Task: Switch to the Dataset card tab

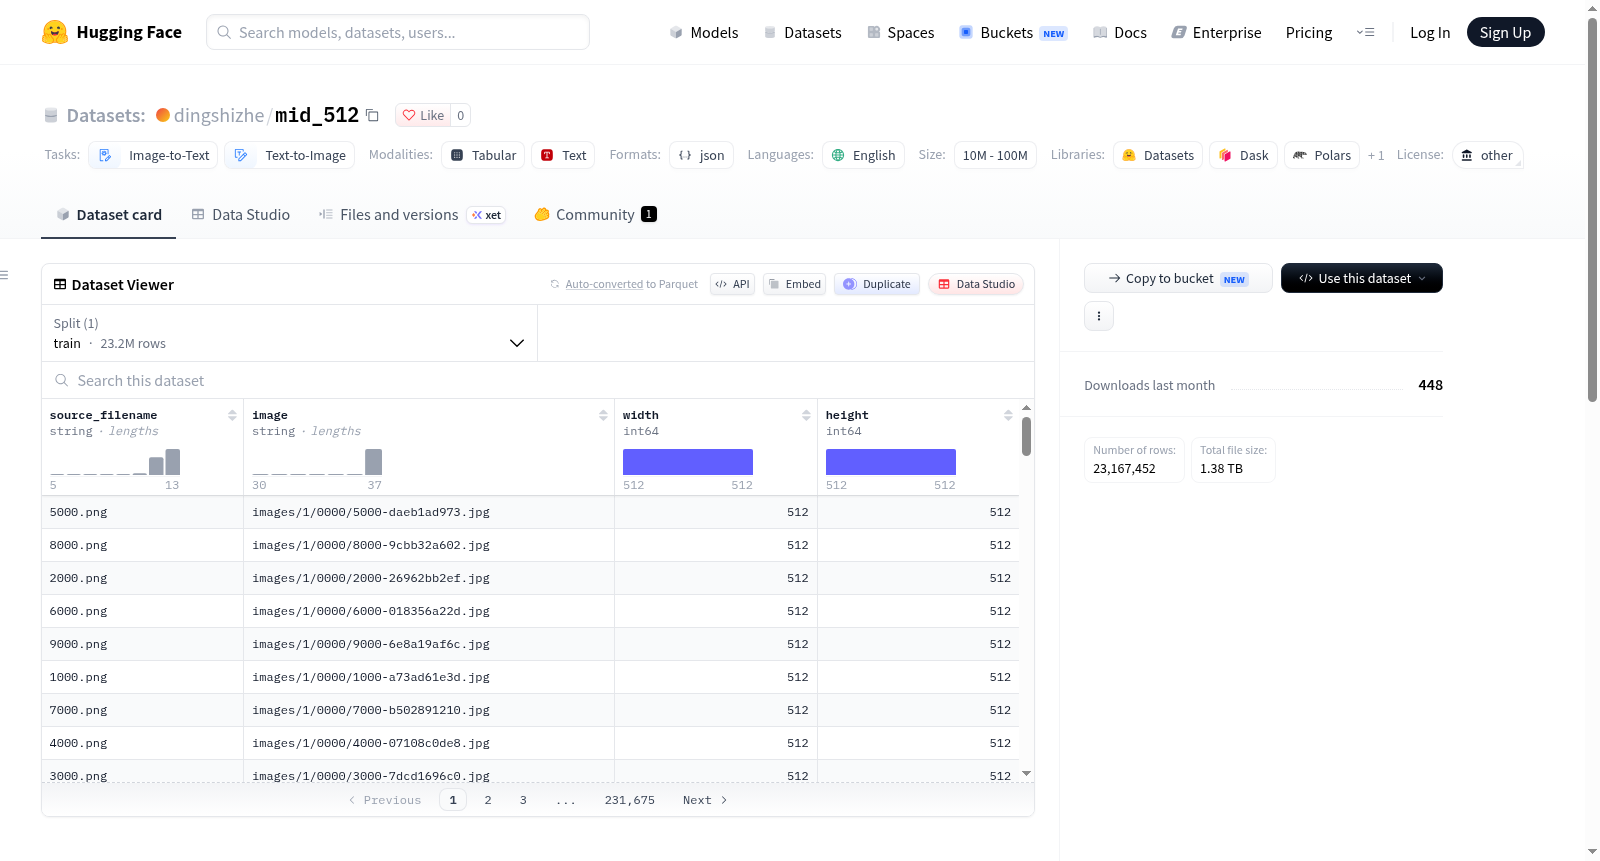Action: [108, 214]
